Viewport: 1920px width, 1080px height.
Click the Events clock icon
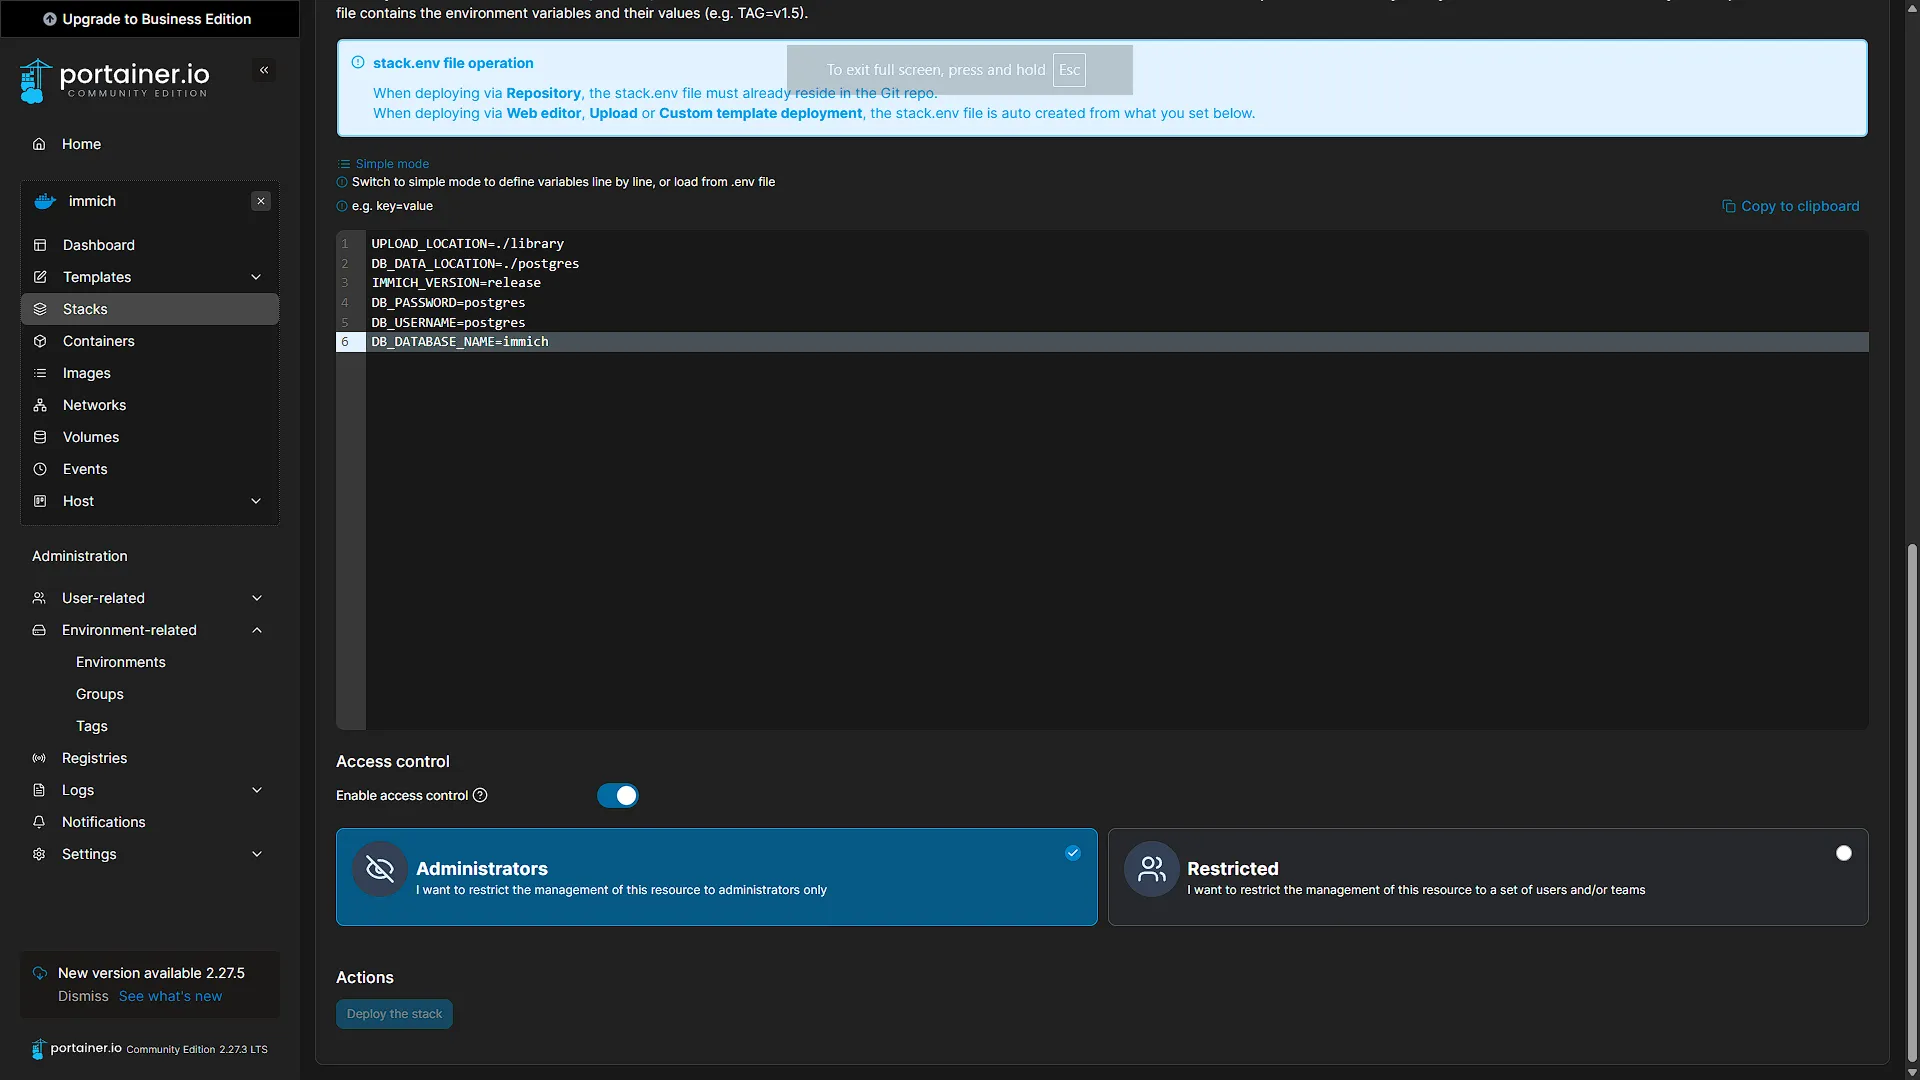coord(40,469)
